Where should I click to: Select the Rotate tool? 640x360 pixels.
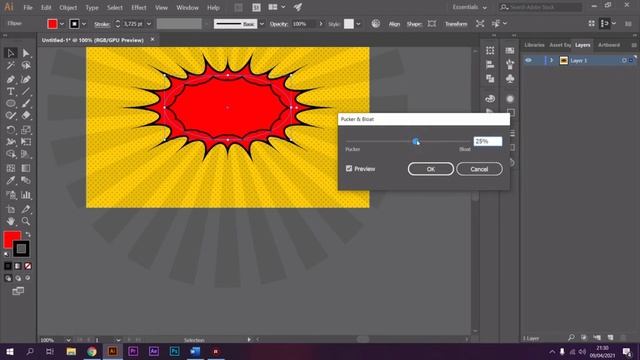pos(11,130)
